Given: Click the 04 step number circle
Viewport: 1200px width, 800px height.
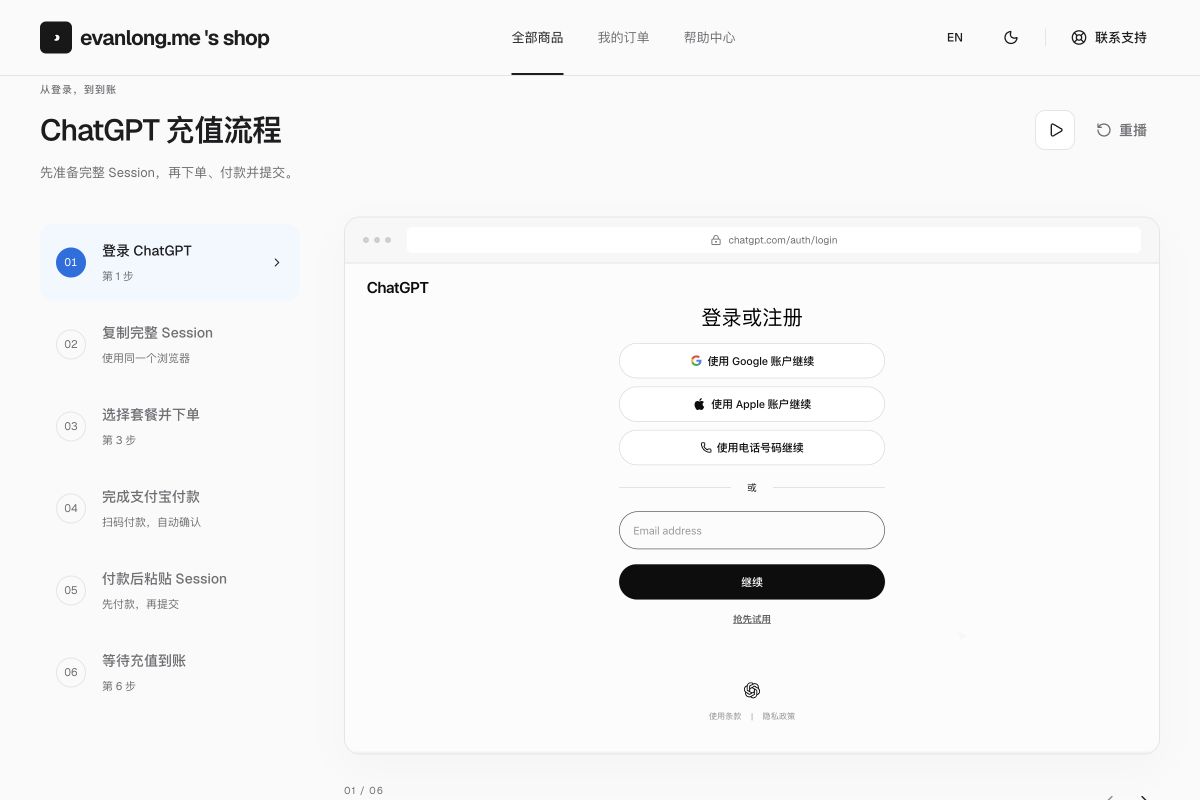Looking at the screenshot, I should pyautogui.click(x=71, y=508).
